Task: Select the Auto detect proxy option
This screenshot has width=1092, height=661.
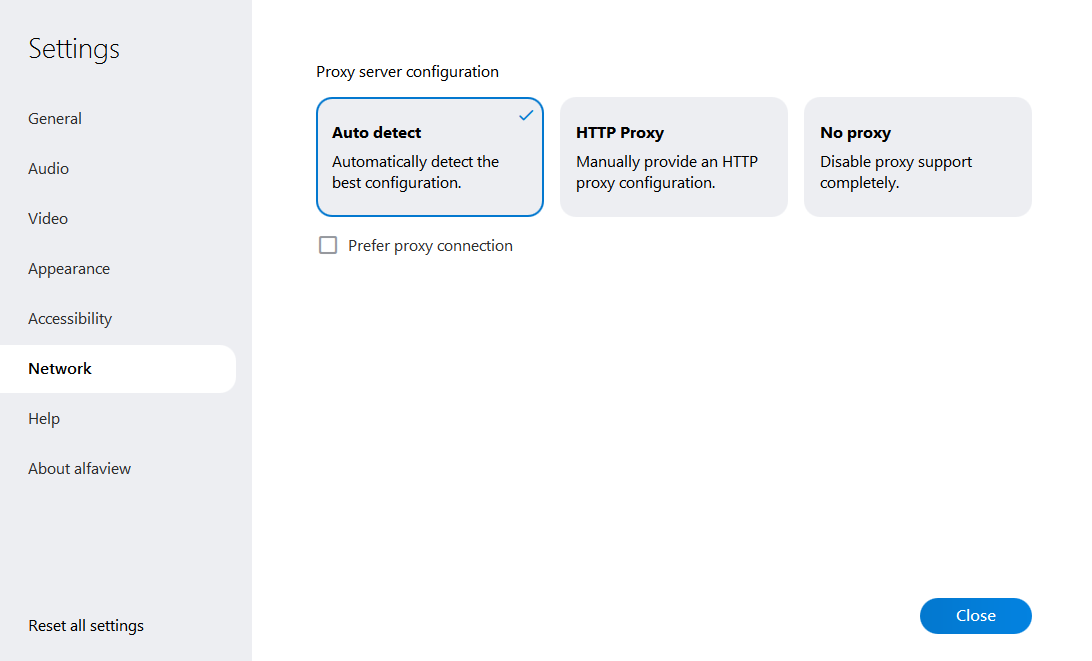Action: 429,157
